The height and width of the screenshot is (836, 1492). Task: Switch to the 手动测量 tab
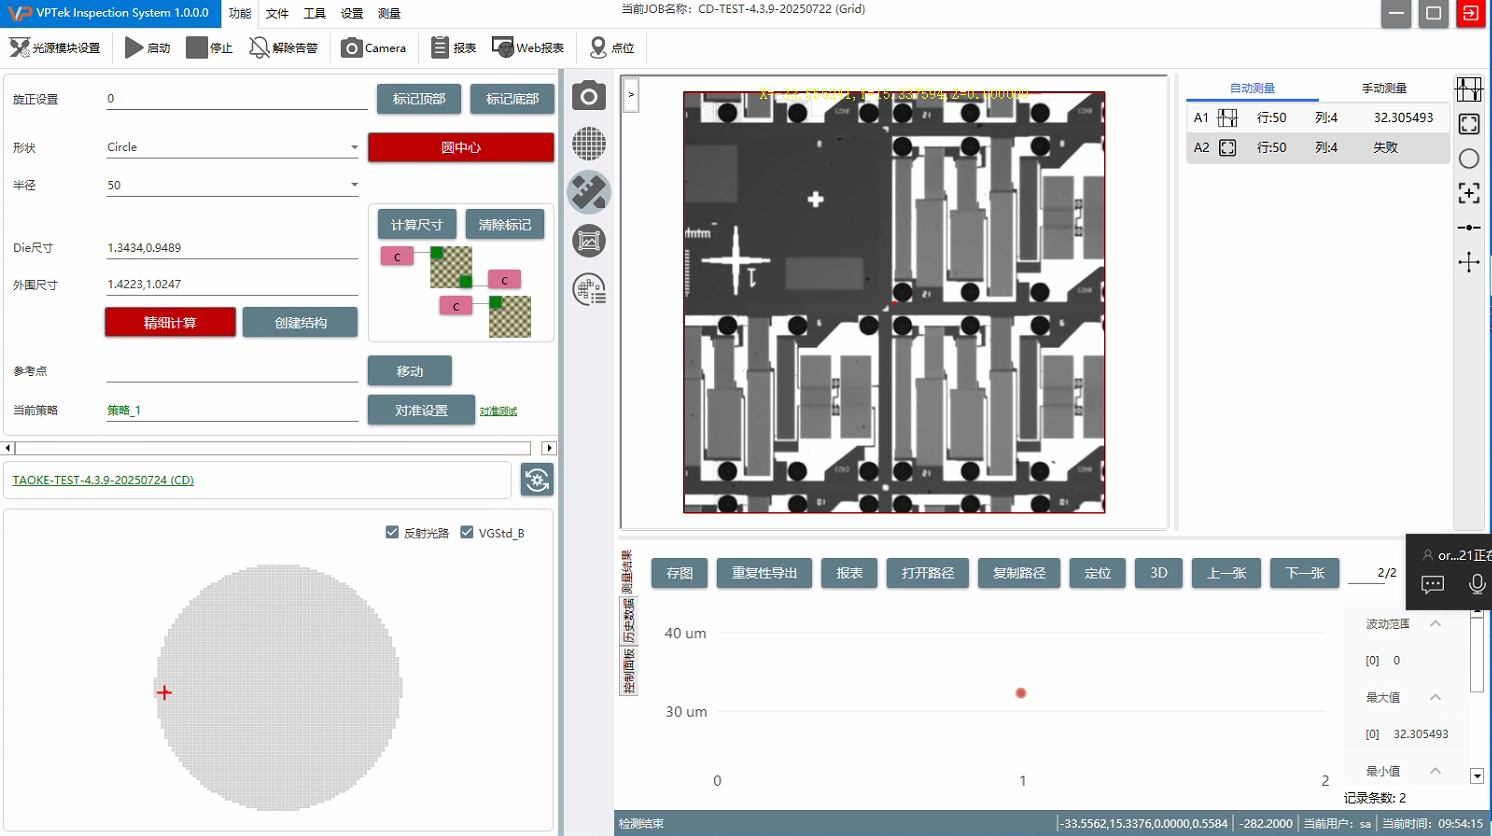pyautogui.click(x=1384, y=89)
